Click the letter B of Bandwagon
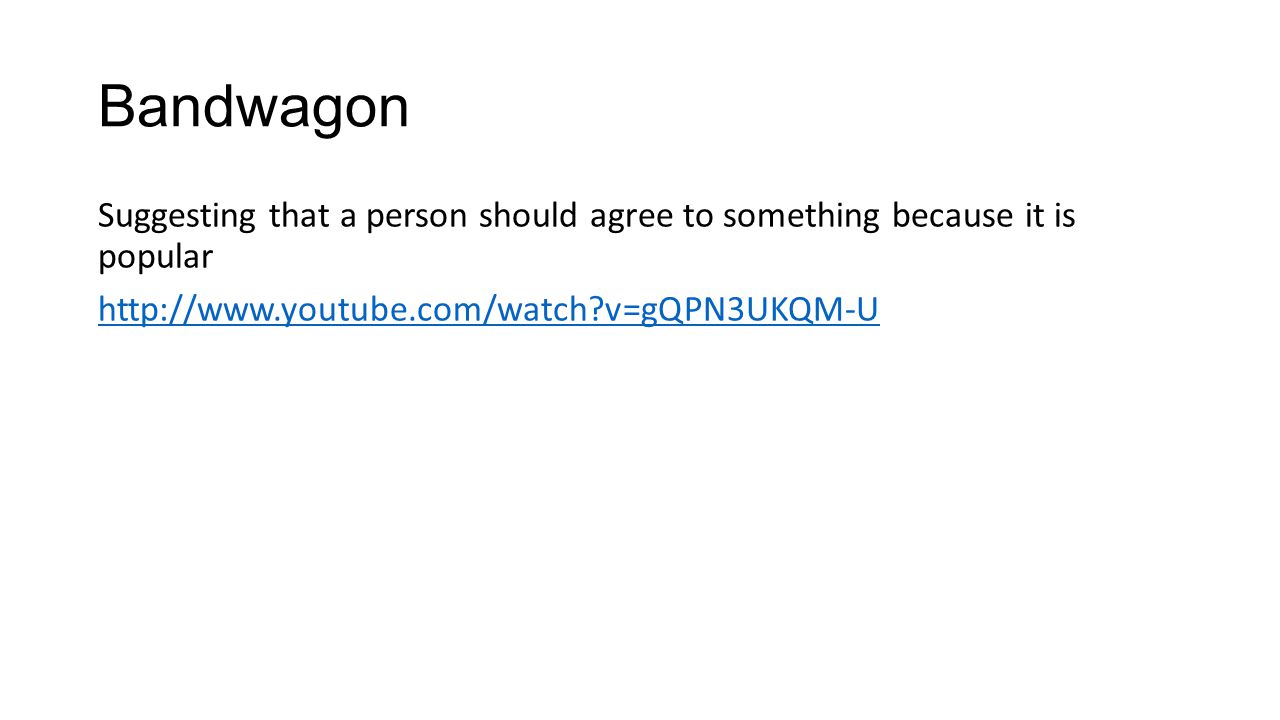 click(116, 106)
